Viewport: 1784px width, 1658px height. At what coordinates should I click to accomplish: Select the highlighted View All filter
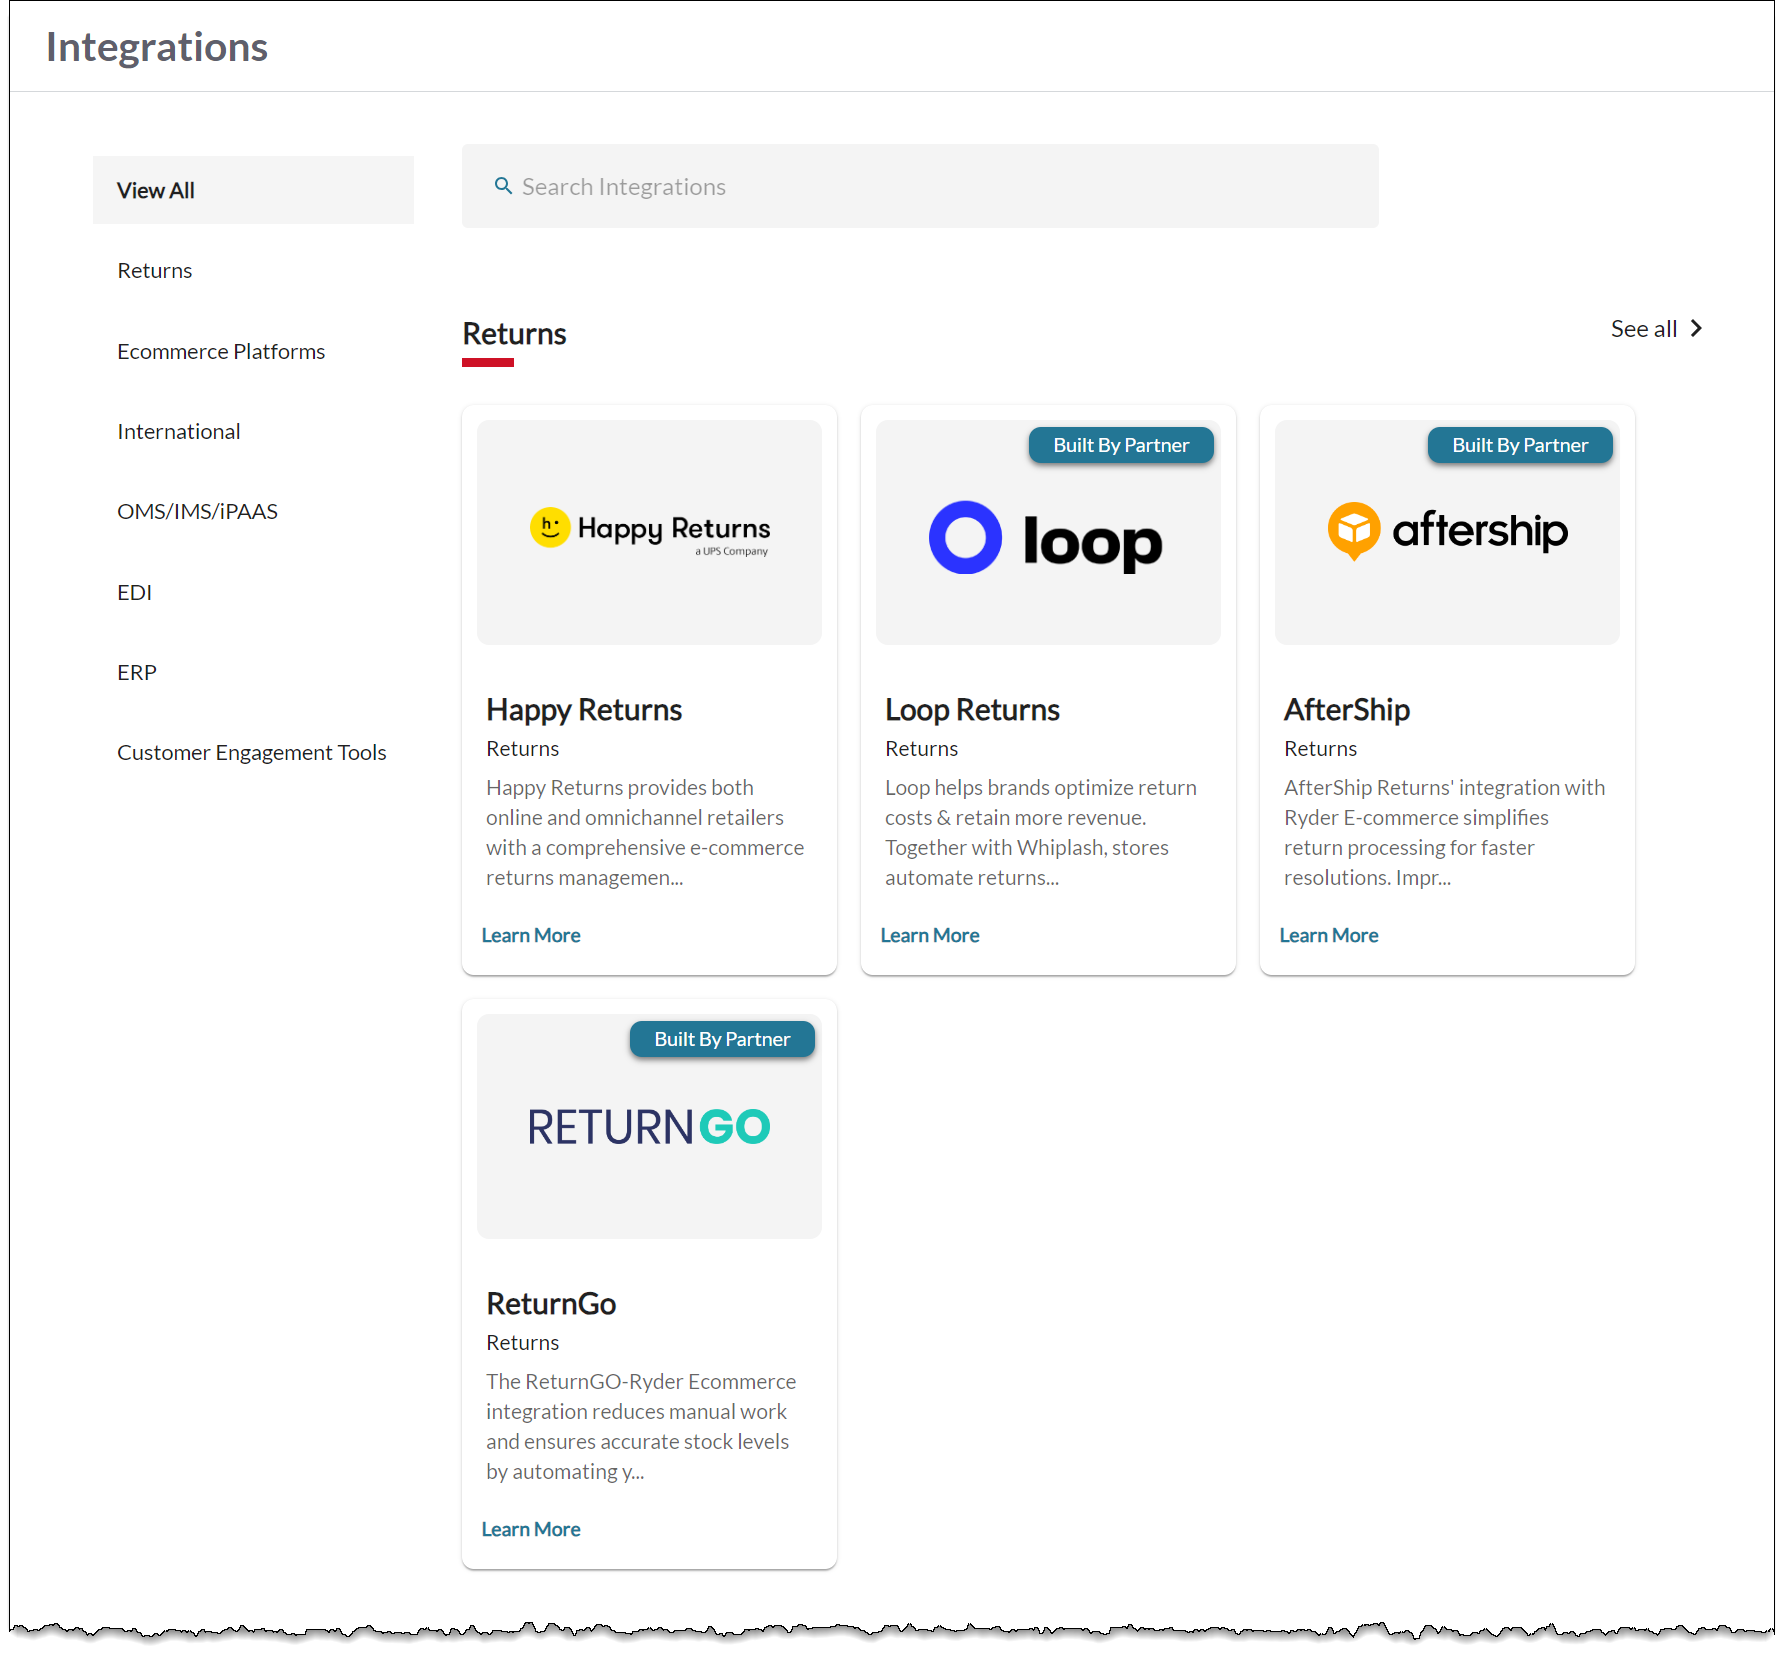tap(155, 189)
